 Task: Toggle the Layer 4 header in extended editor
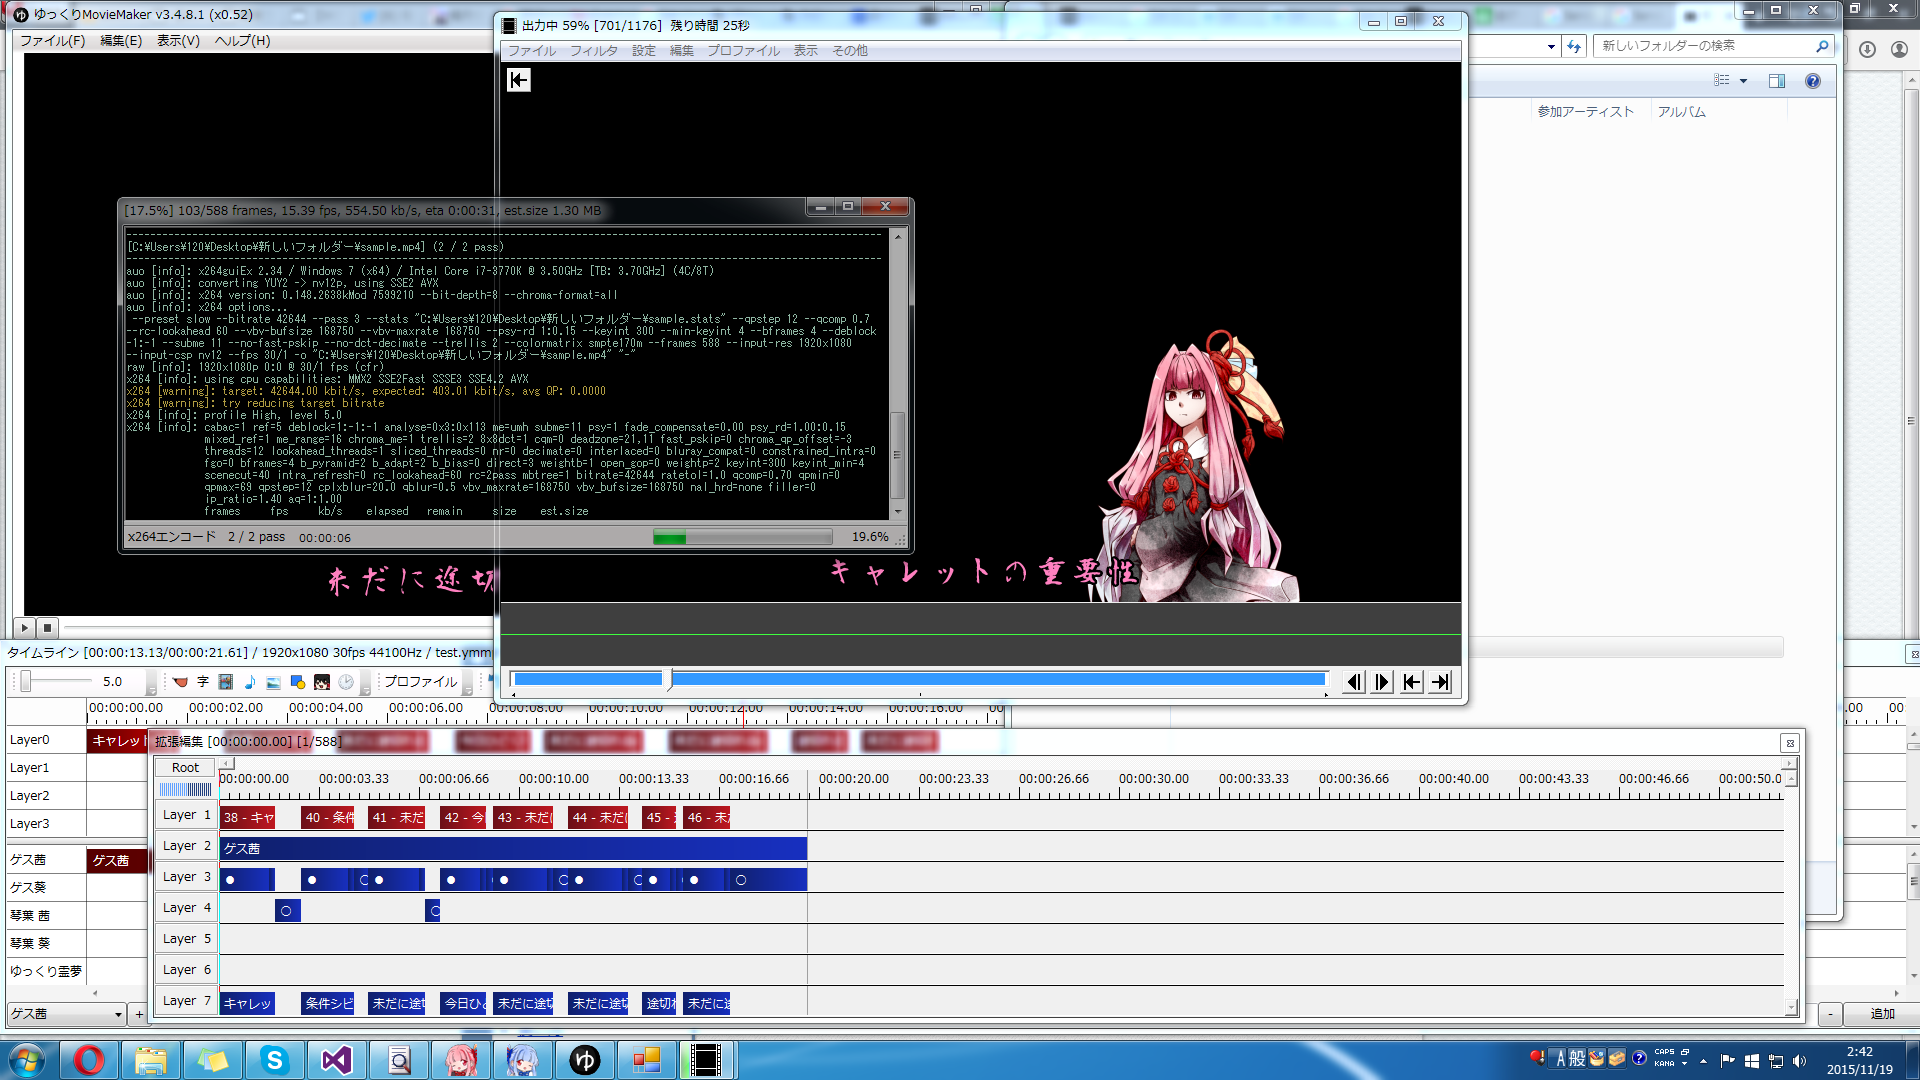(x=186, y=908)
